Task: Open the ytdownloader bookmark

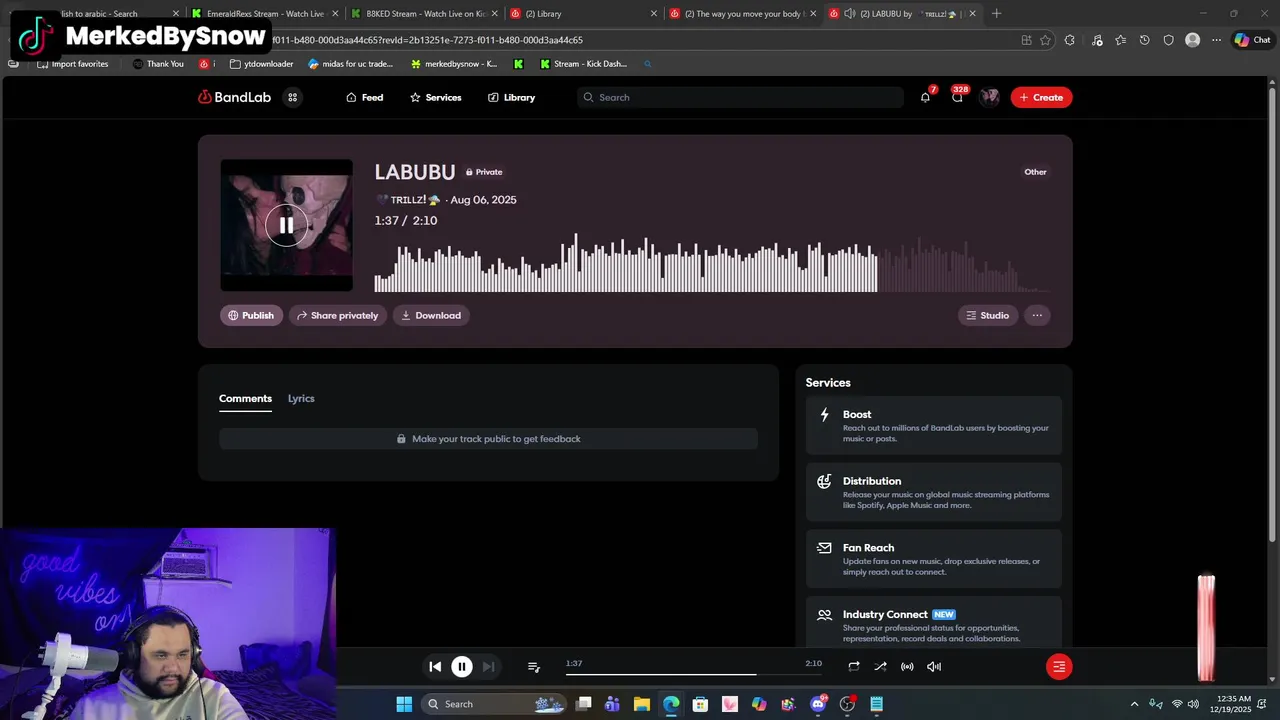Action: 261,64
